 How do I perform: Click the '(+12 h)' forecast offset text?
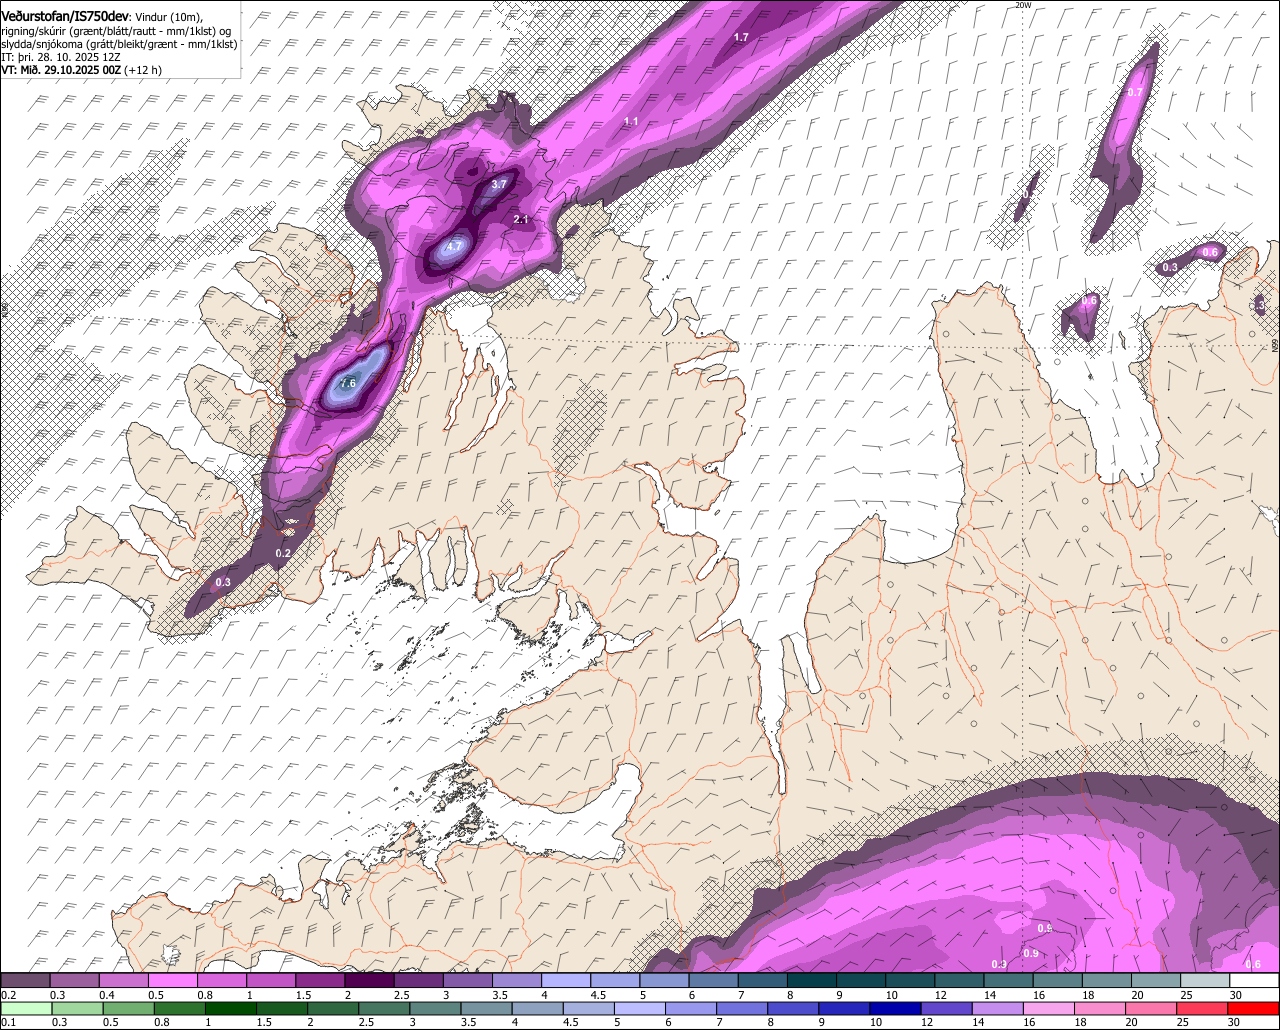click(143, 70)
